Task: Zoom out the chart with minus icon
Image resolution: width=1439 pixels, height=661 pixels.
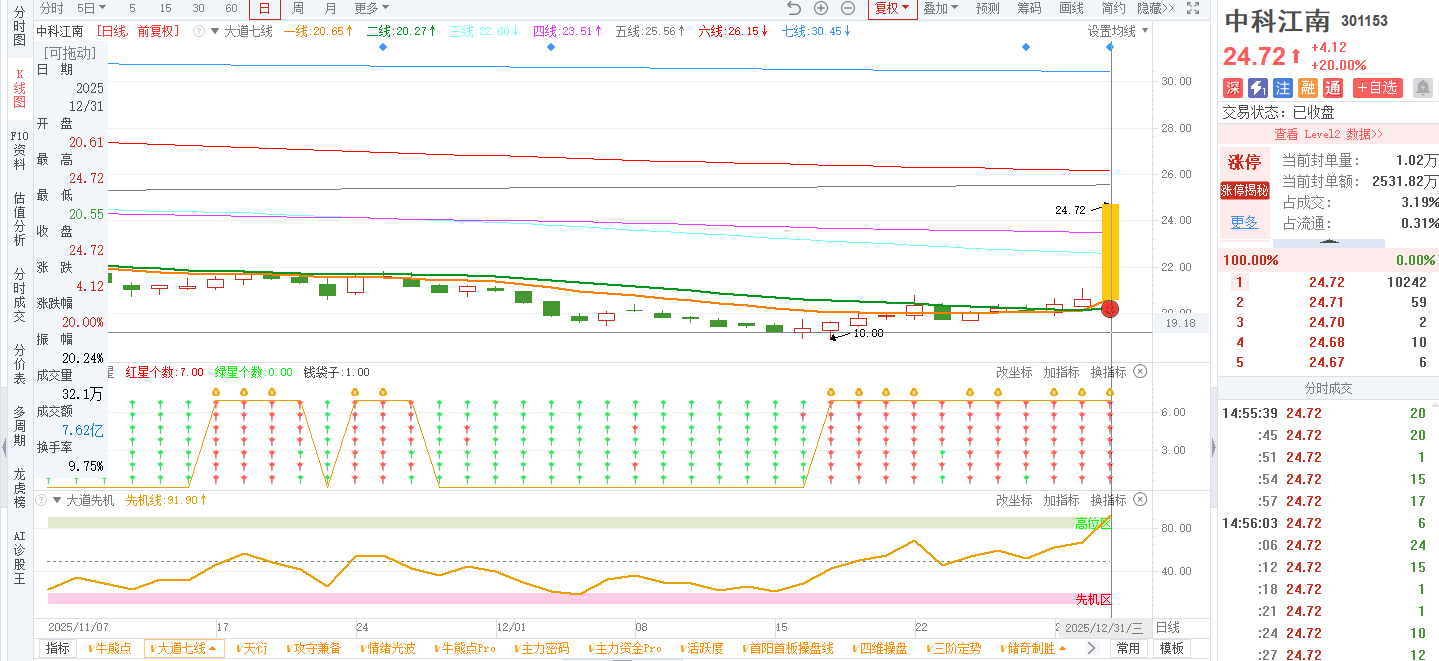Action: [848, 8]
